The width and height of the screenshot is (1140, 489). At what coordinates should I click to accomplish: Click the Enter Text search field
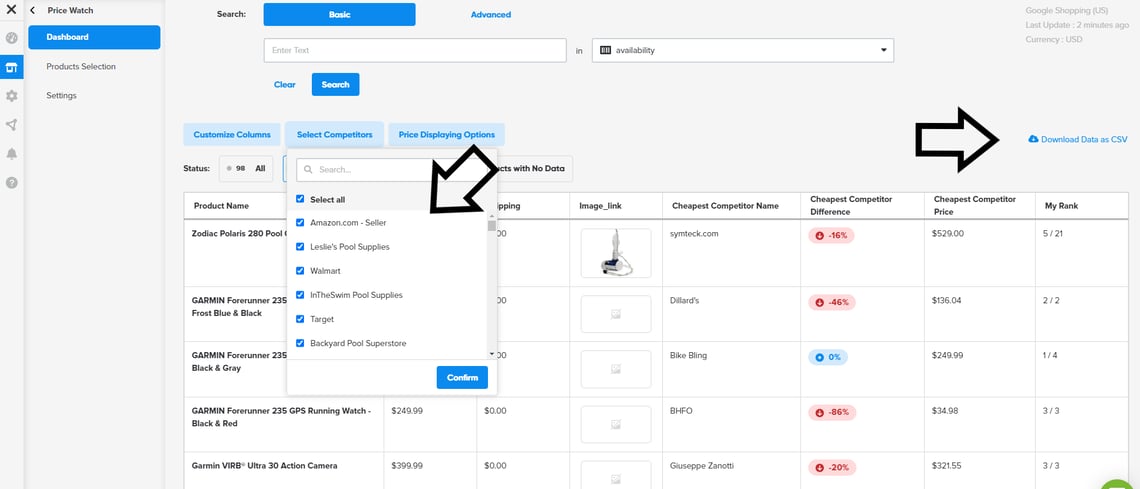coord(415,51)
